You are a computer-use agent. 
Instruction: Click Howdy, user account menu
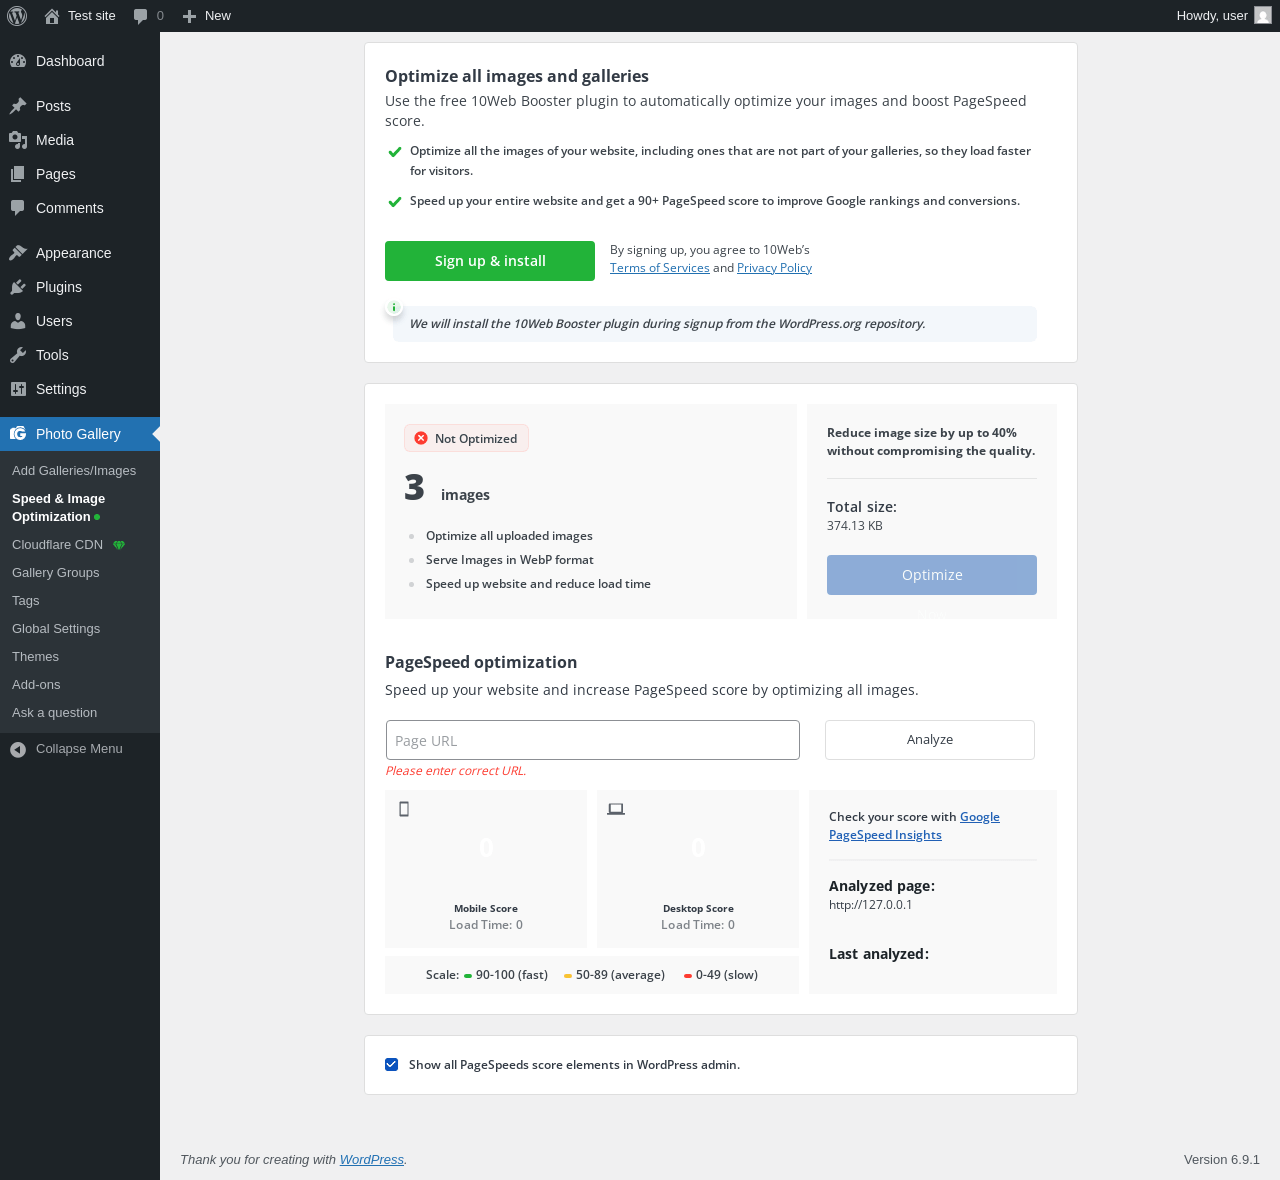(x=1212, y=16)
